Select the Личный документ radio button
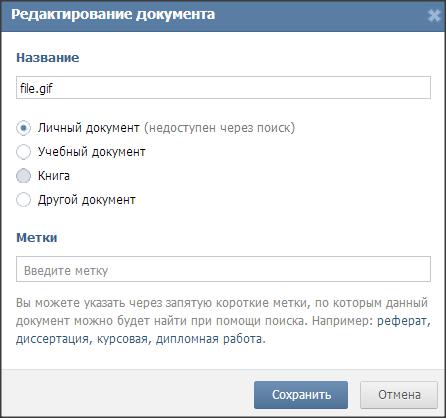 [x=23, y=128]
